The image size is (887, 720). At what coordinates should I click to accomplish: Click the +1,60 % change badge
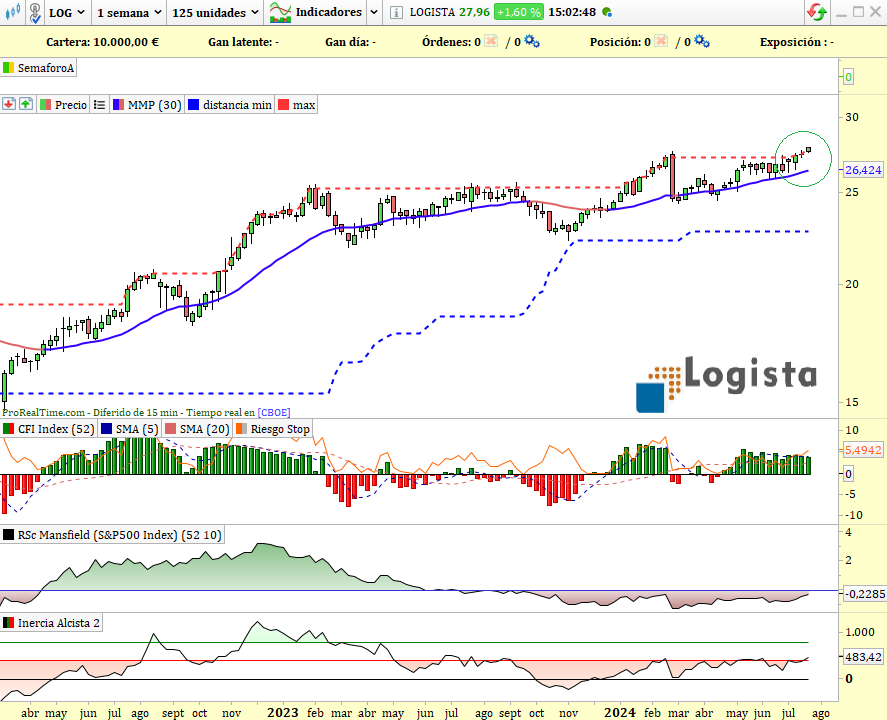[518, 12]
